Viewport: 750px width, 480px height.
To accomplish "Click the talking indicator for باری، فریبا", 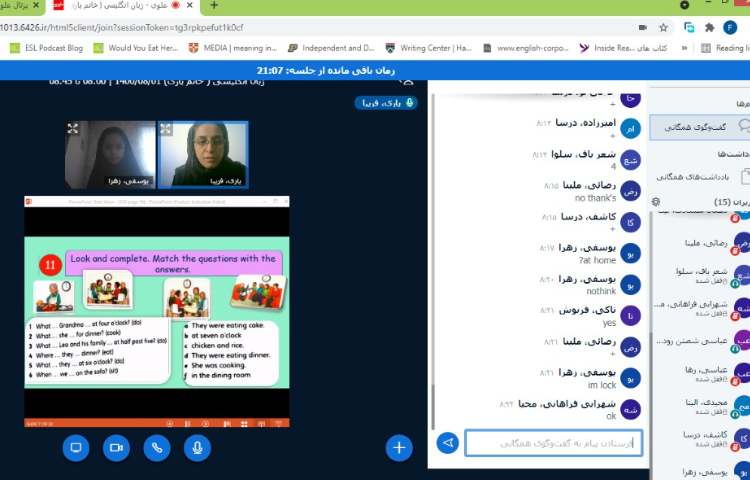I will [x=385, y=103].
